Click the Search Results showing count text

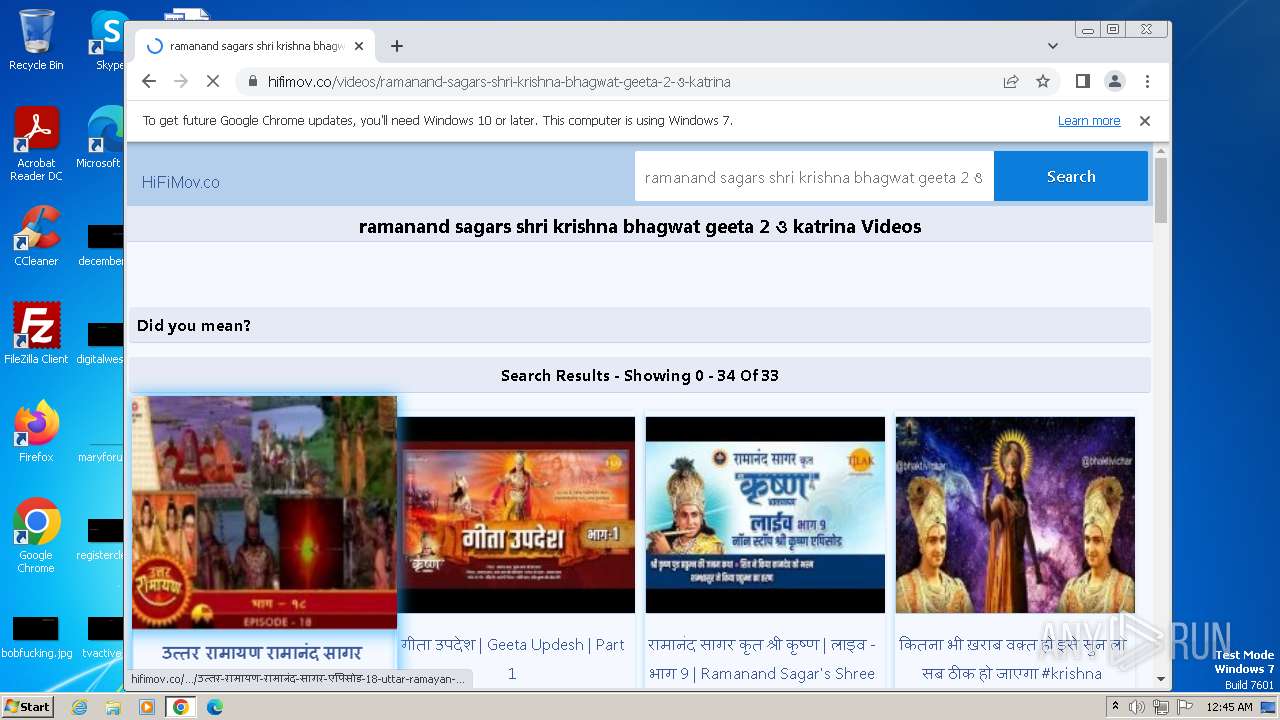(x=640, y=376)
